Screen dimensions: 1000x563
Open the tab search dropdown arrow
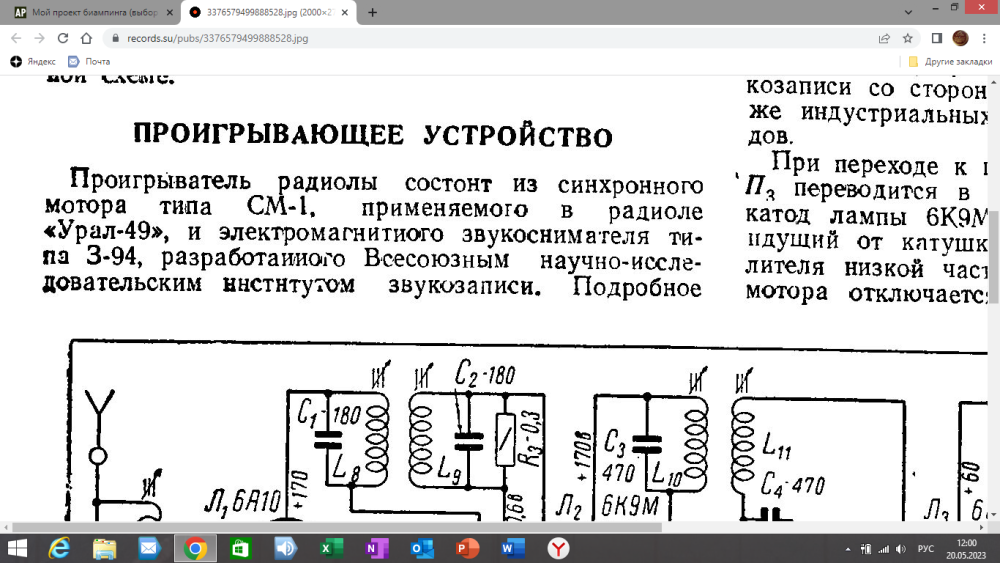[908, 12]
